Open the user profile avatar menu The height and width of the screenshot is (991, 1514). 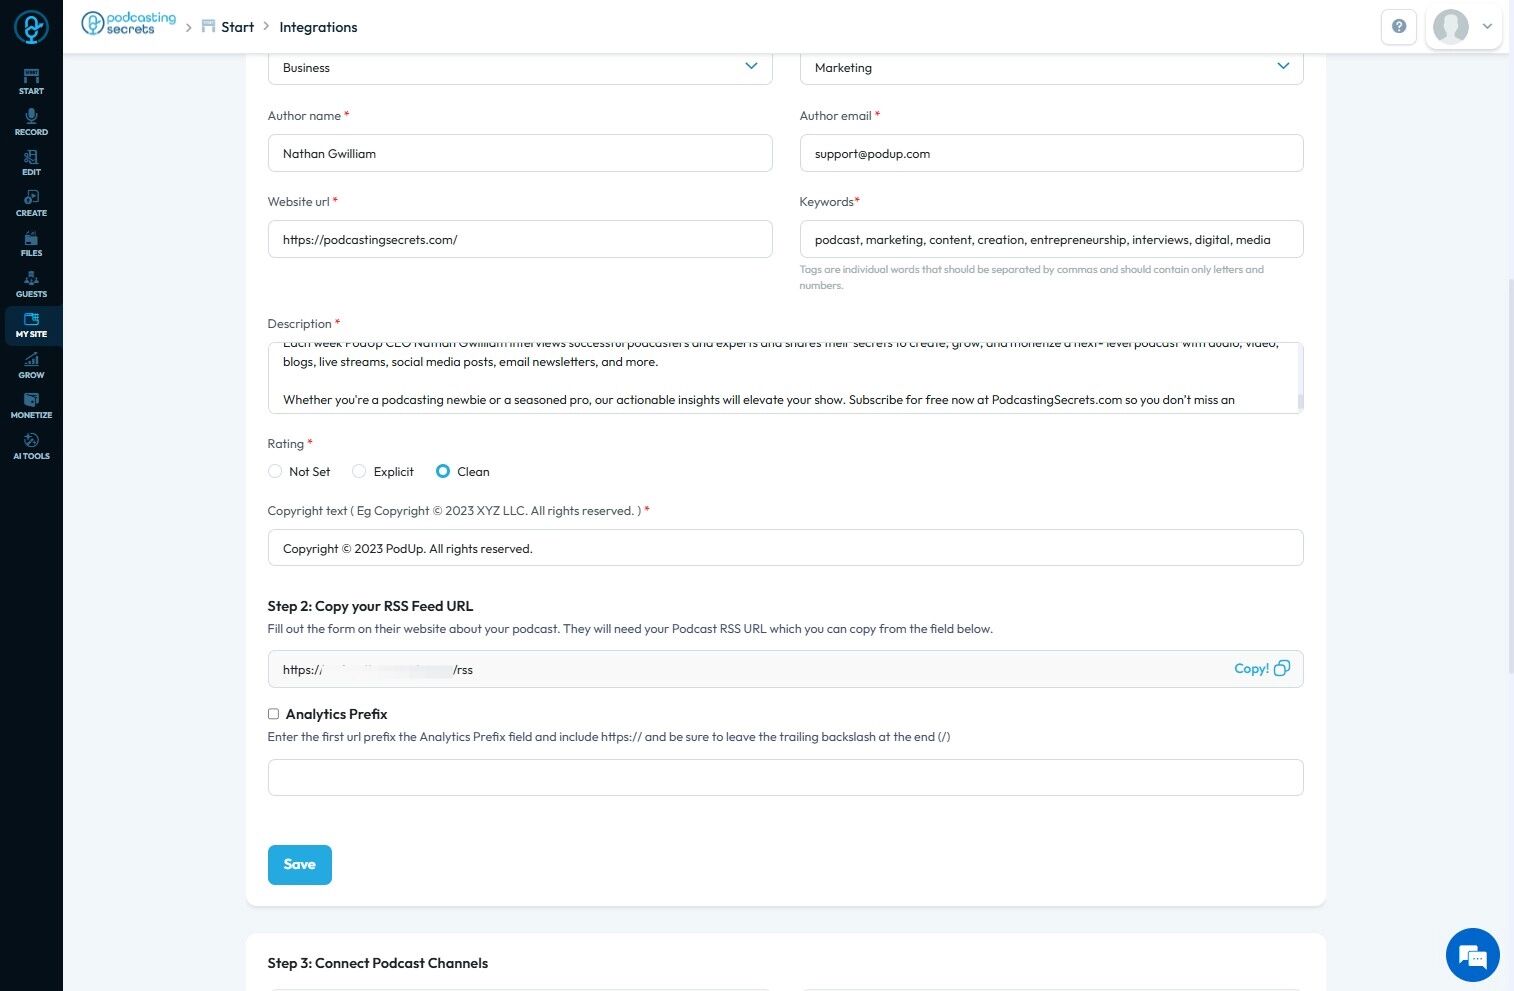click(x=1463, y=27)
